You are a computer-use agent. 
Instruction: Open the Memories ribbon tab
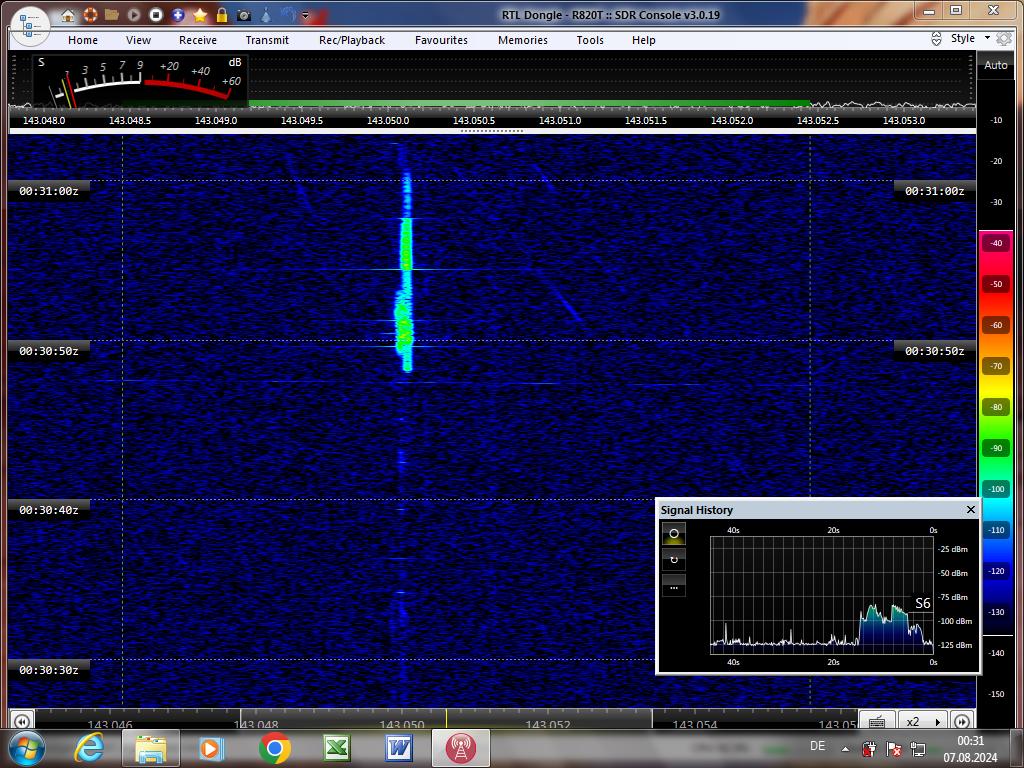[523, 40]
